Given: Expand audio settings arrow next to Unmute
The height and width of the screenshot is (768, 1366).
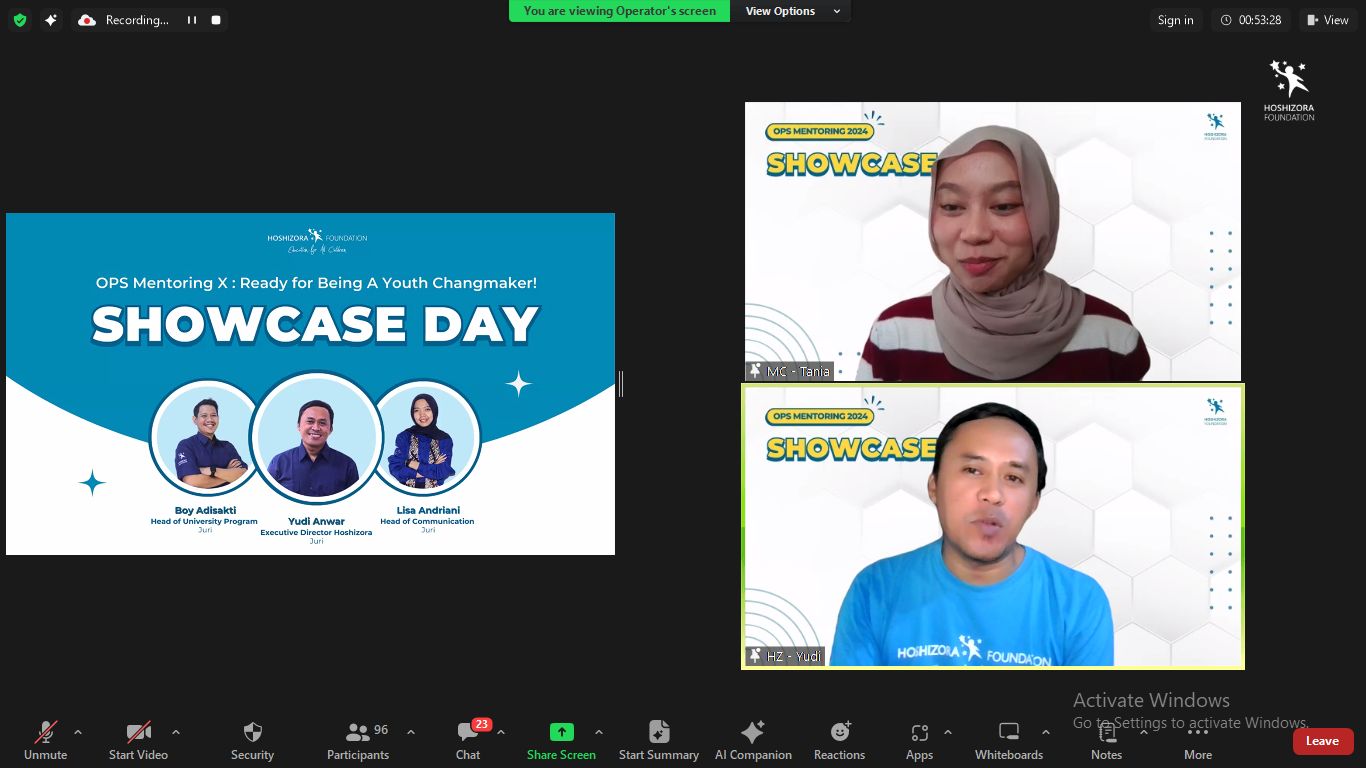Looking at the screenshot, I should click(78, 732).
